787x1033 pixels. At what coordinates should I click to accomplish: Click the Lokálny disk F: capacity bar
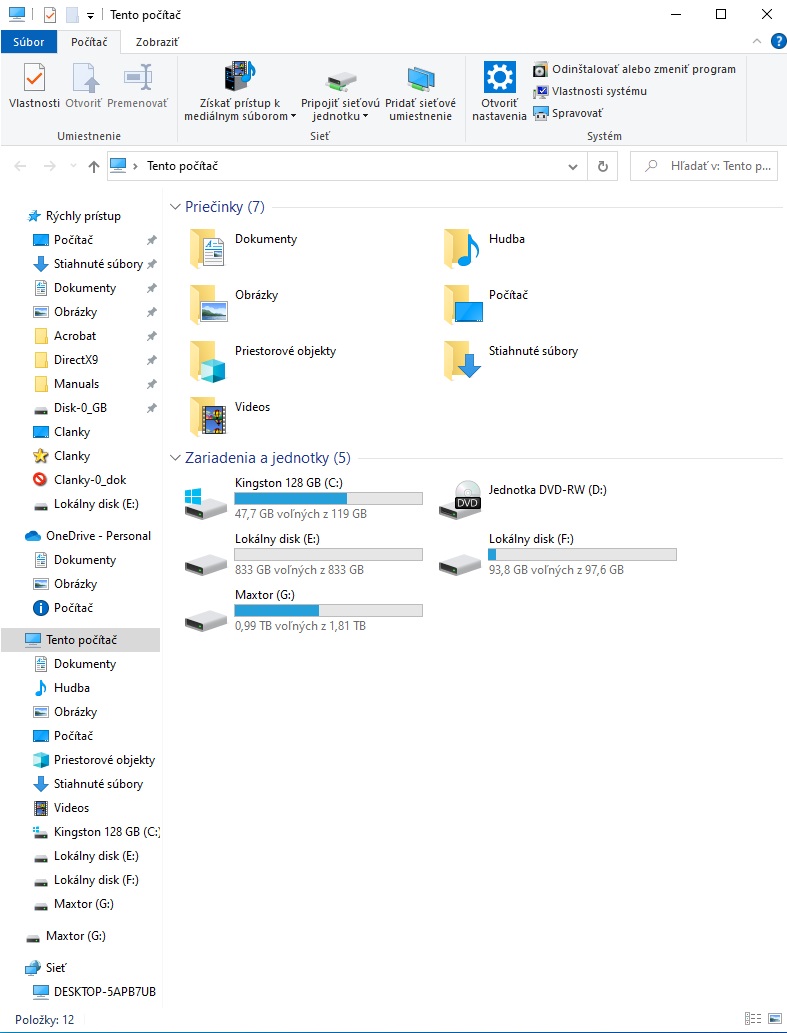582,555
